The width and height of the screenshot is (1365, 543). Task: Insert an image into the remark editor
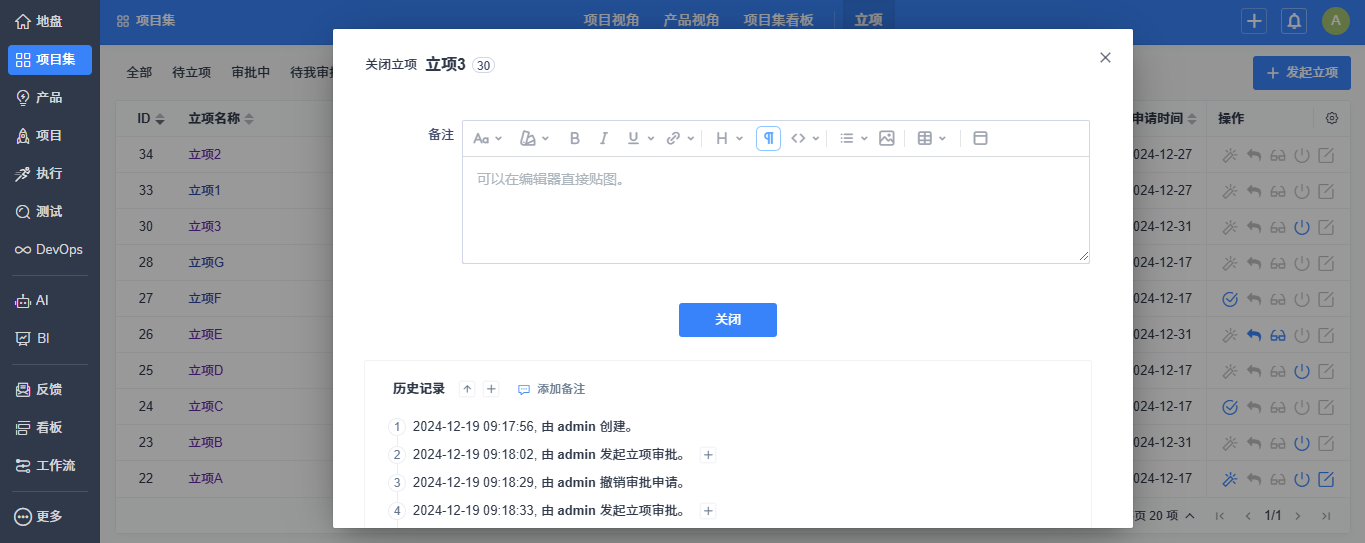(886, 139)
